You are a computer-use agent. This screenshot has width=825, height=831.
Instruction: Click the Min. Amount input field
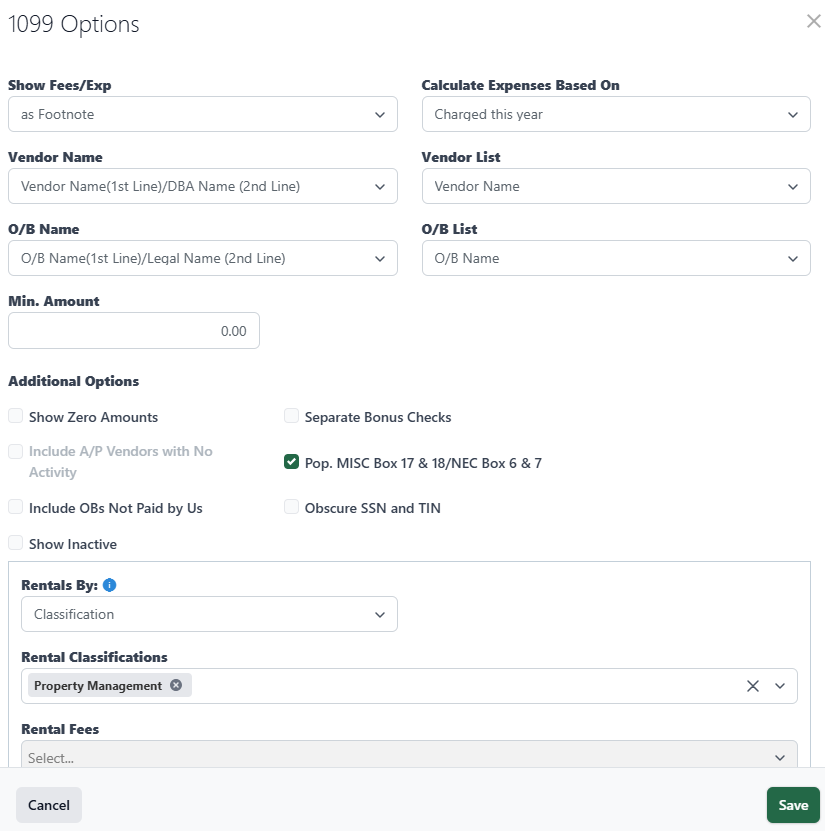[x=134, y=331]
